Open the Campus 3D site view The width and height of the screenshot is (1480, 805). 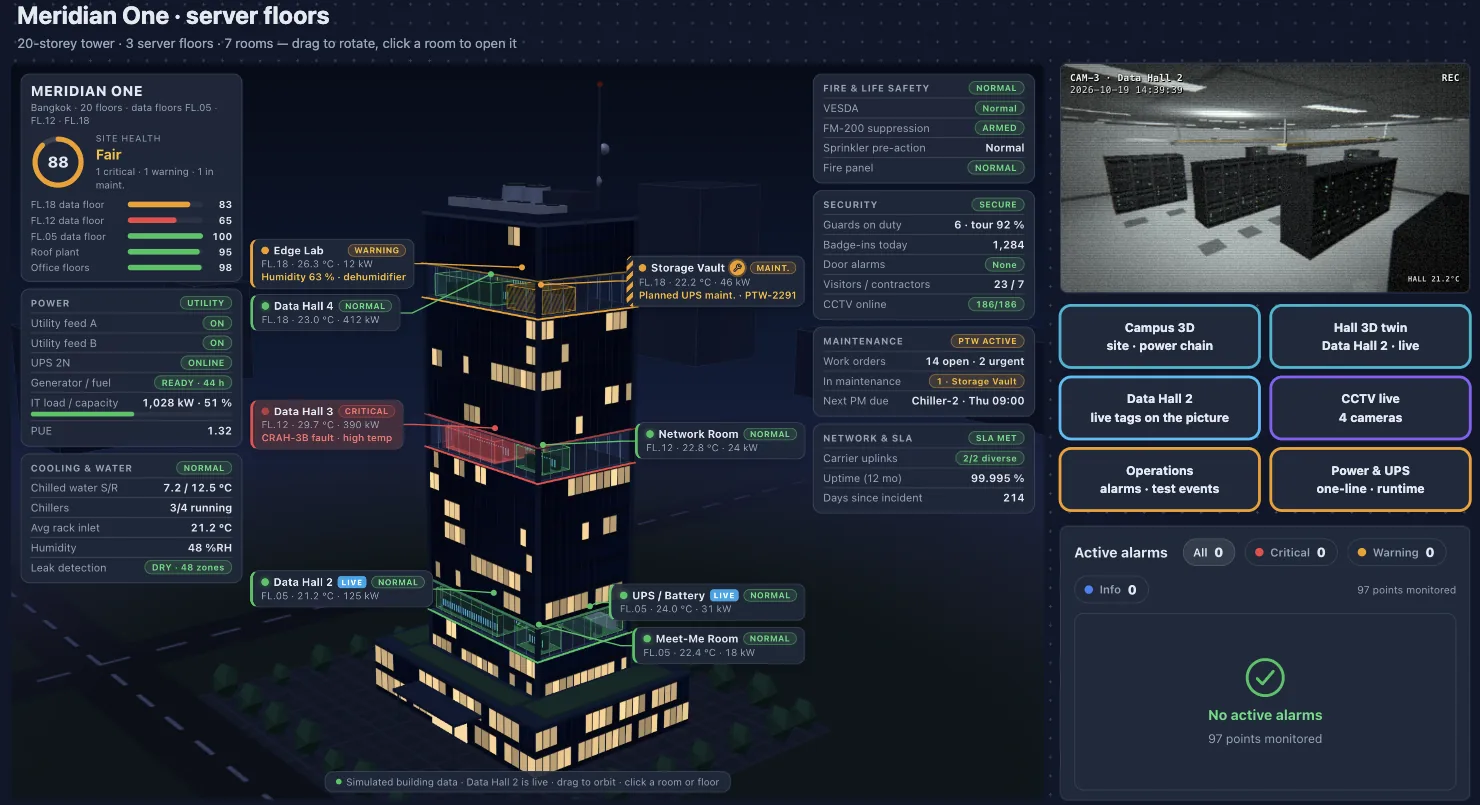coord(1159,337)
